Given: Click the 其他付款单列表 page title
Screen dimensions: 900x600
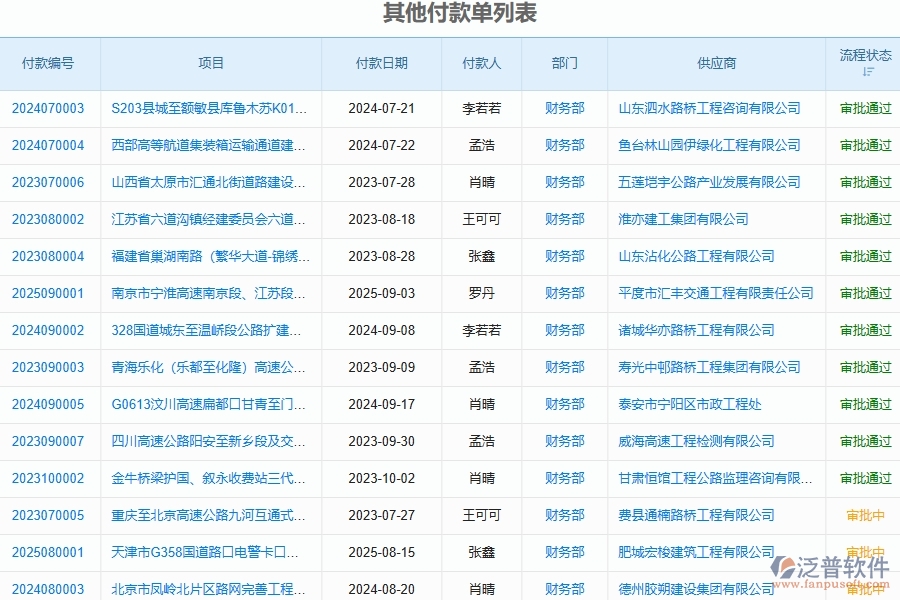Looking at the screenshot, I should coord(457,14).
